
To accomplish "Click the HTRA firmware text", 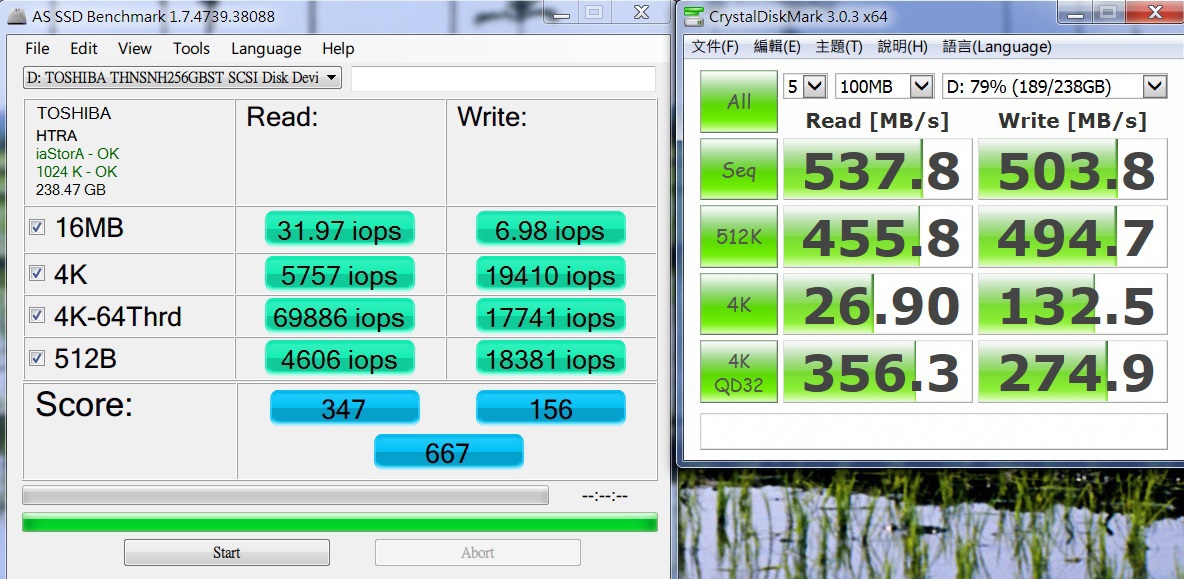I will 57,136.
